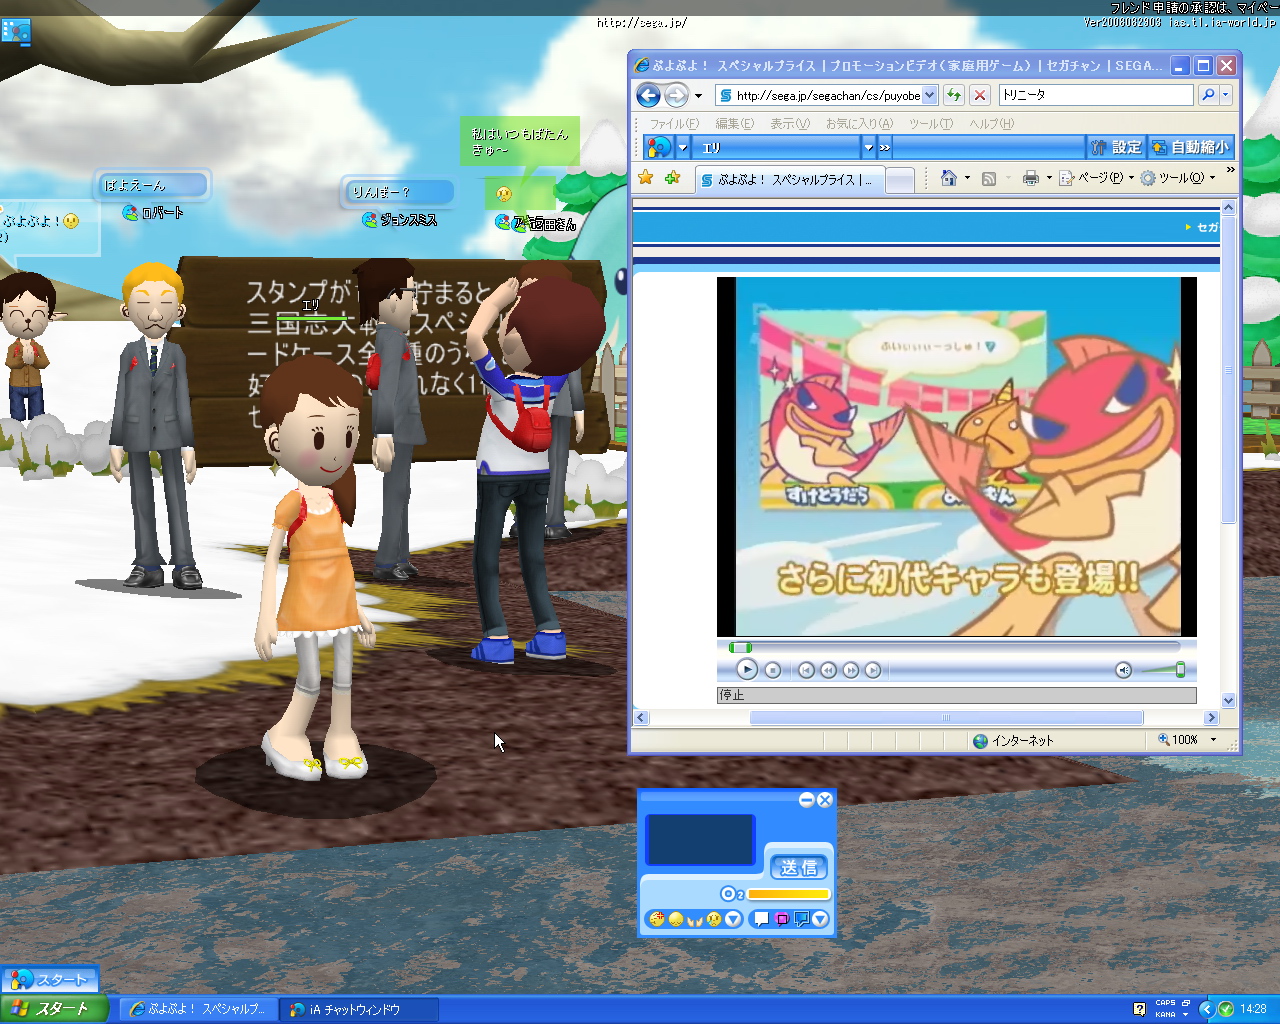Click the 設定 settings button

(x=1116, y=147)
